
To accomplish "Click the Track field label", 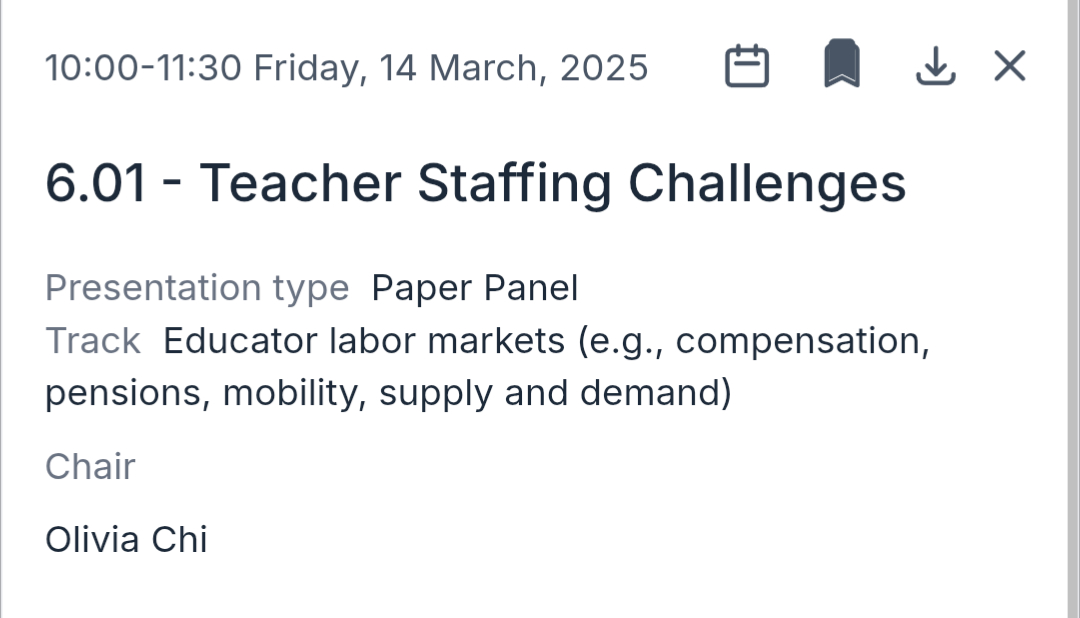I will pyautogui.click(x=92, y=341).
